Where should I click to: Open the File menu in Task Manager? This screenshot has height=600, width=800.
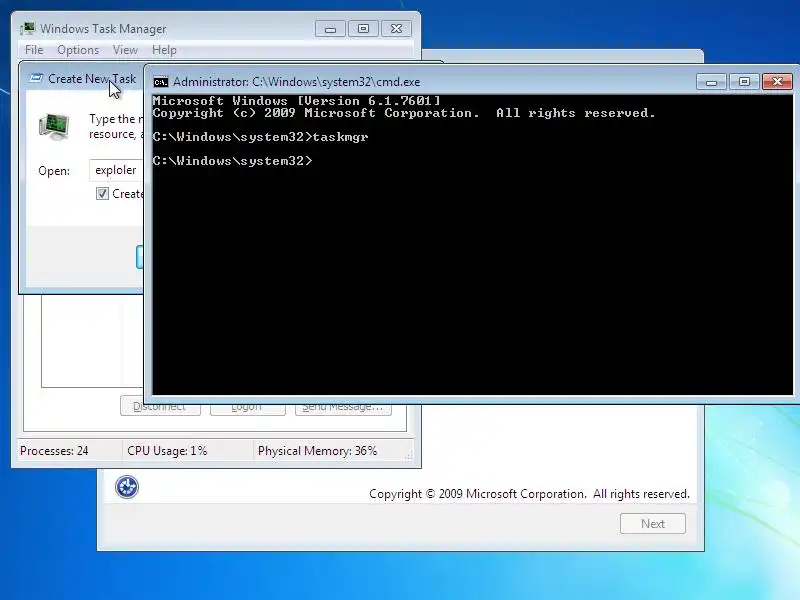(x=34, y=50)
